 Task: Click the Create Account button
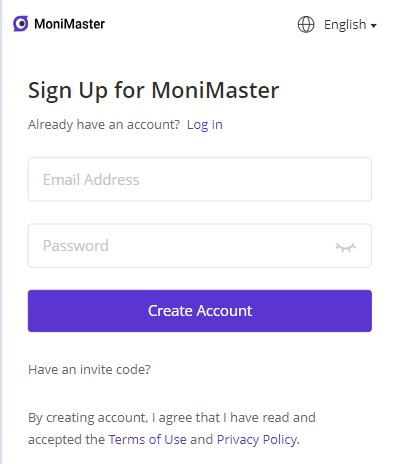pyautogui.click(x=200, y=311)
